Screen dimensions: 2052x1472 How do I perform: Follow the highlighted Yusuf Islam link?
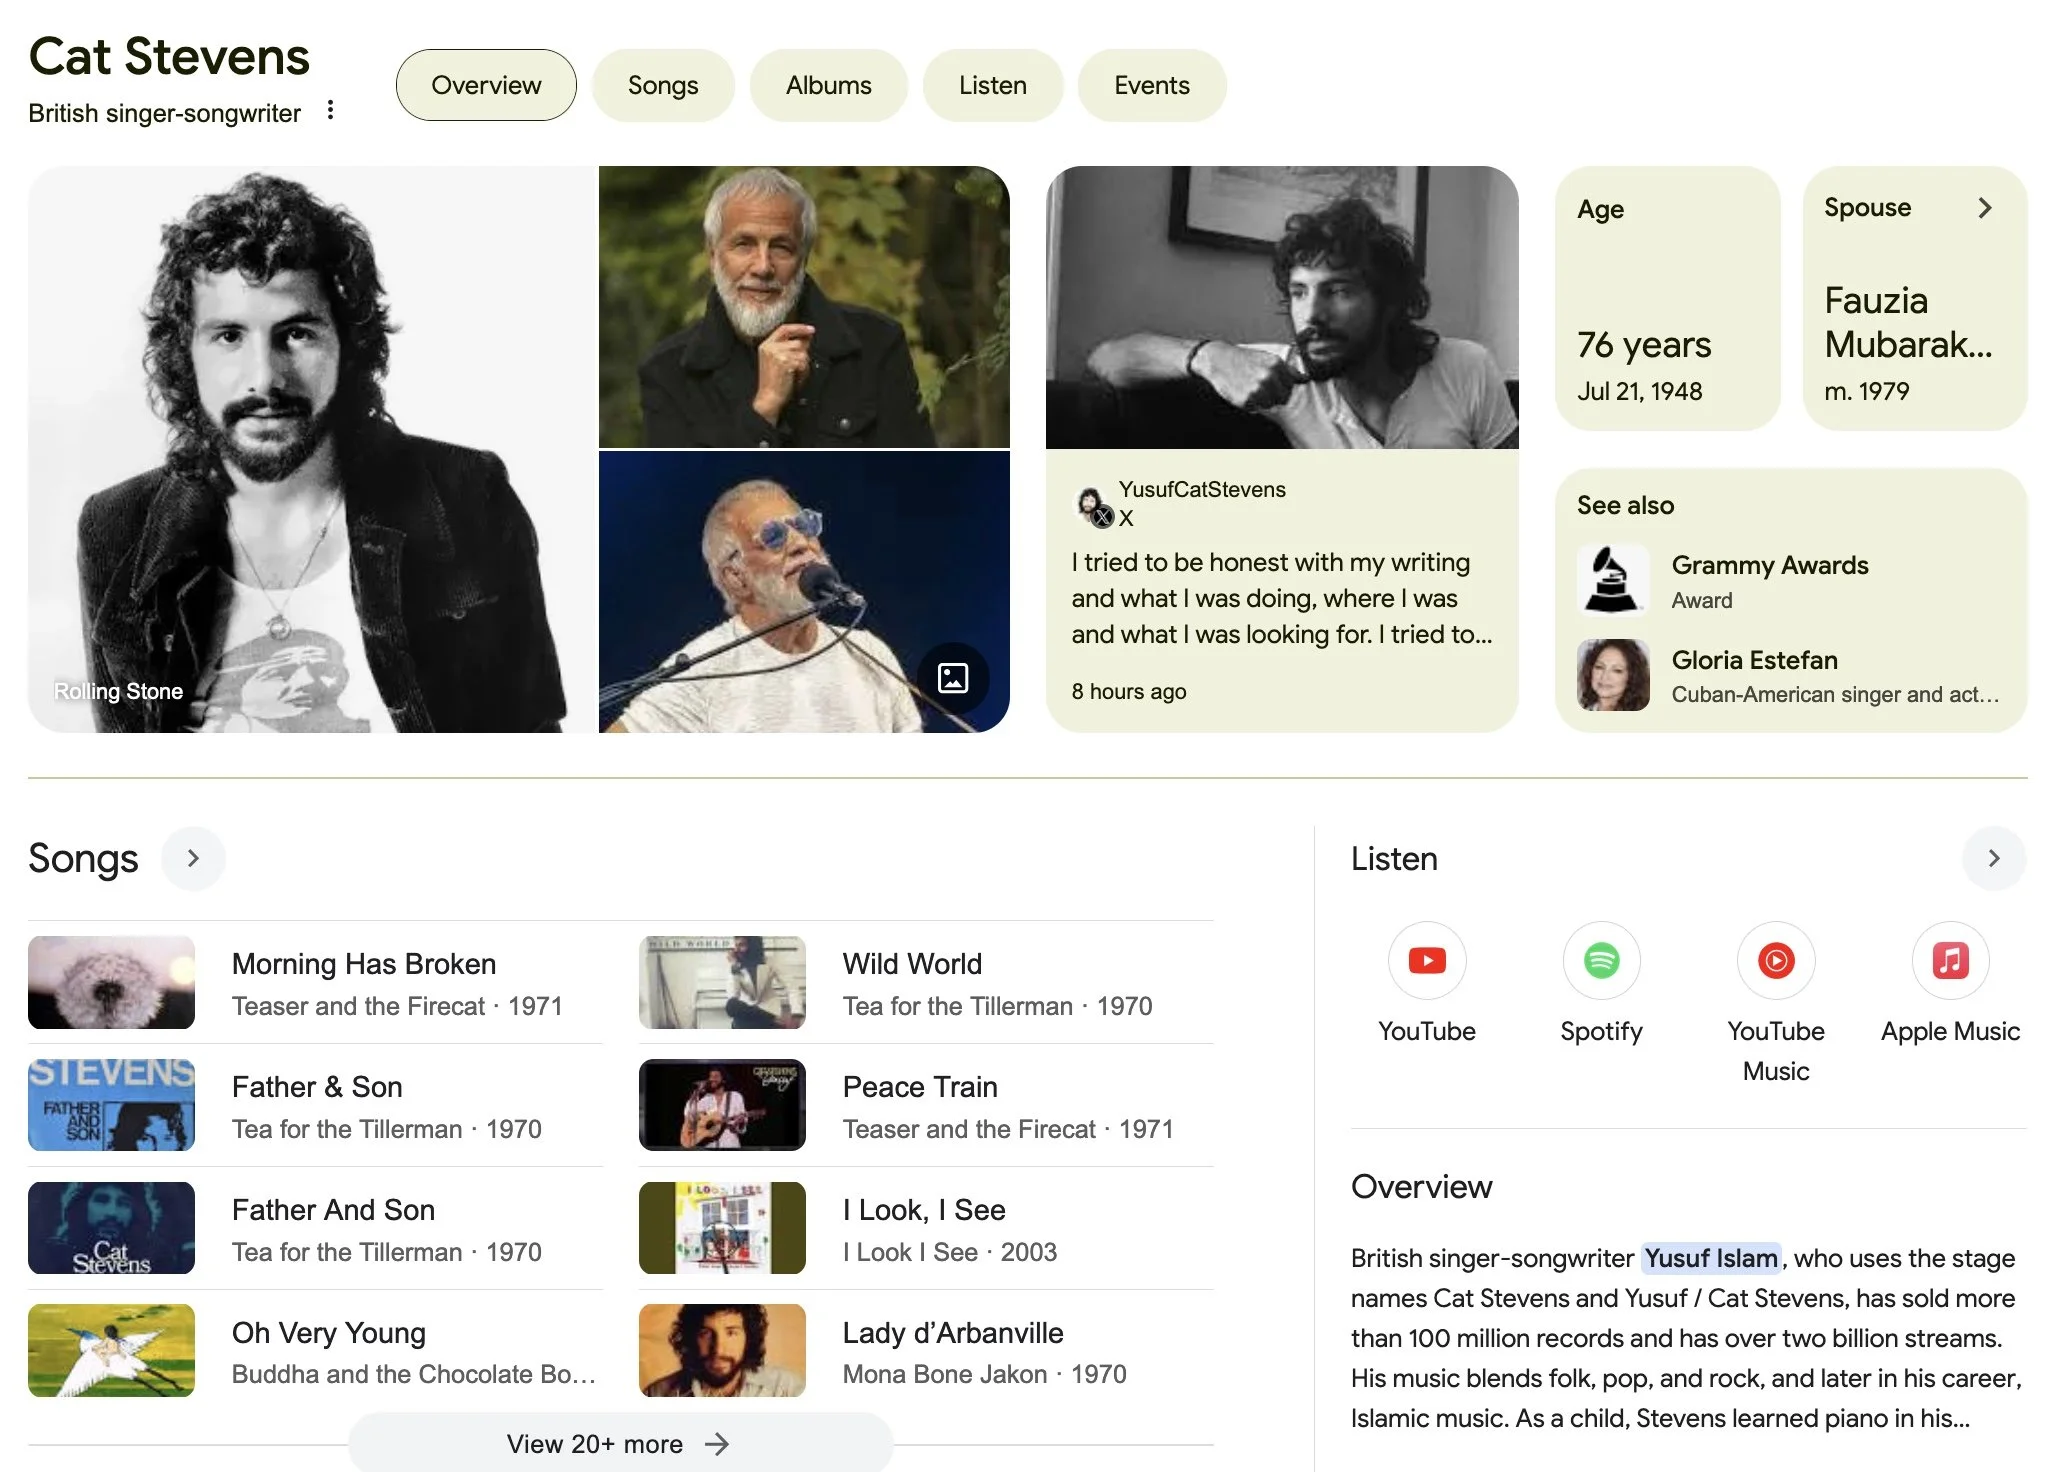(1711, 1258)
